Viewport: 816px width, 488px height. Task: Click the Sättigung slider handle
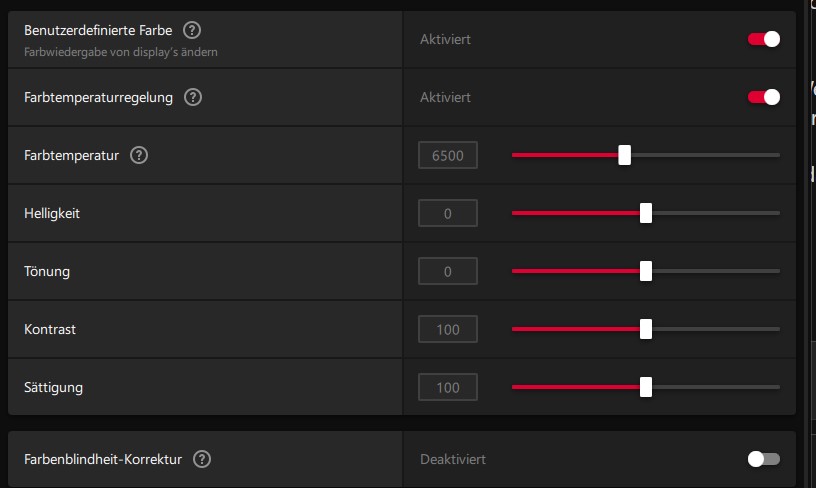[x=646, y=387]
